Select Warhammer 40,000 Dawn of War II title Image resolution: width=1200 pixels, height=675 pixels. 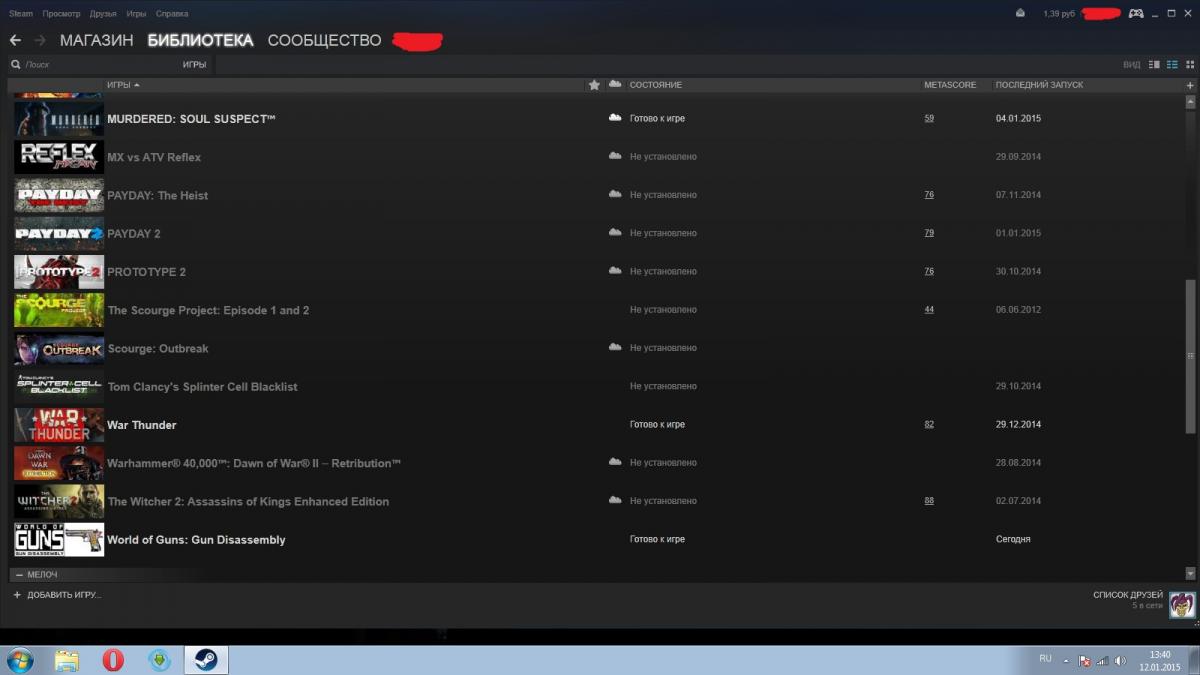click(254, 463)
